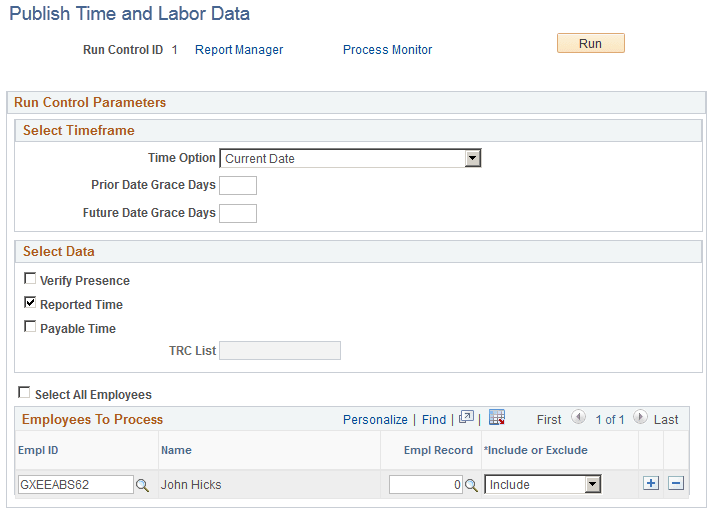Viewport: 712px width, 514px height.
Task: Open Empl Record lookup magnifier
Action: coord(471,485)
